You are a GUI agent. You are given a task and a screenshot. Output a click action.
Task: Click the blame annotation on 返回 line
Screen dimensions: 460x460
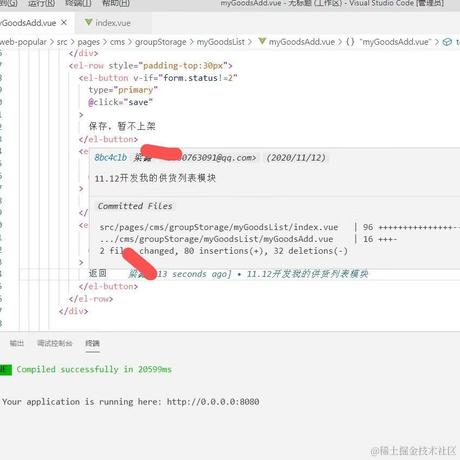[248, 274]
